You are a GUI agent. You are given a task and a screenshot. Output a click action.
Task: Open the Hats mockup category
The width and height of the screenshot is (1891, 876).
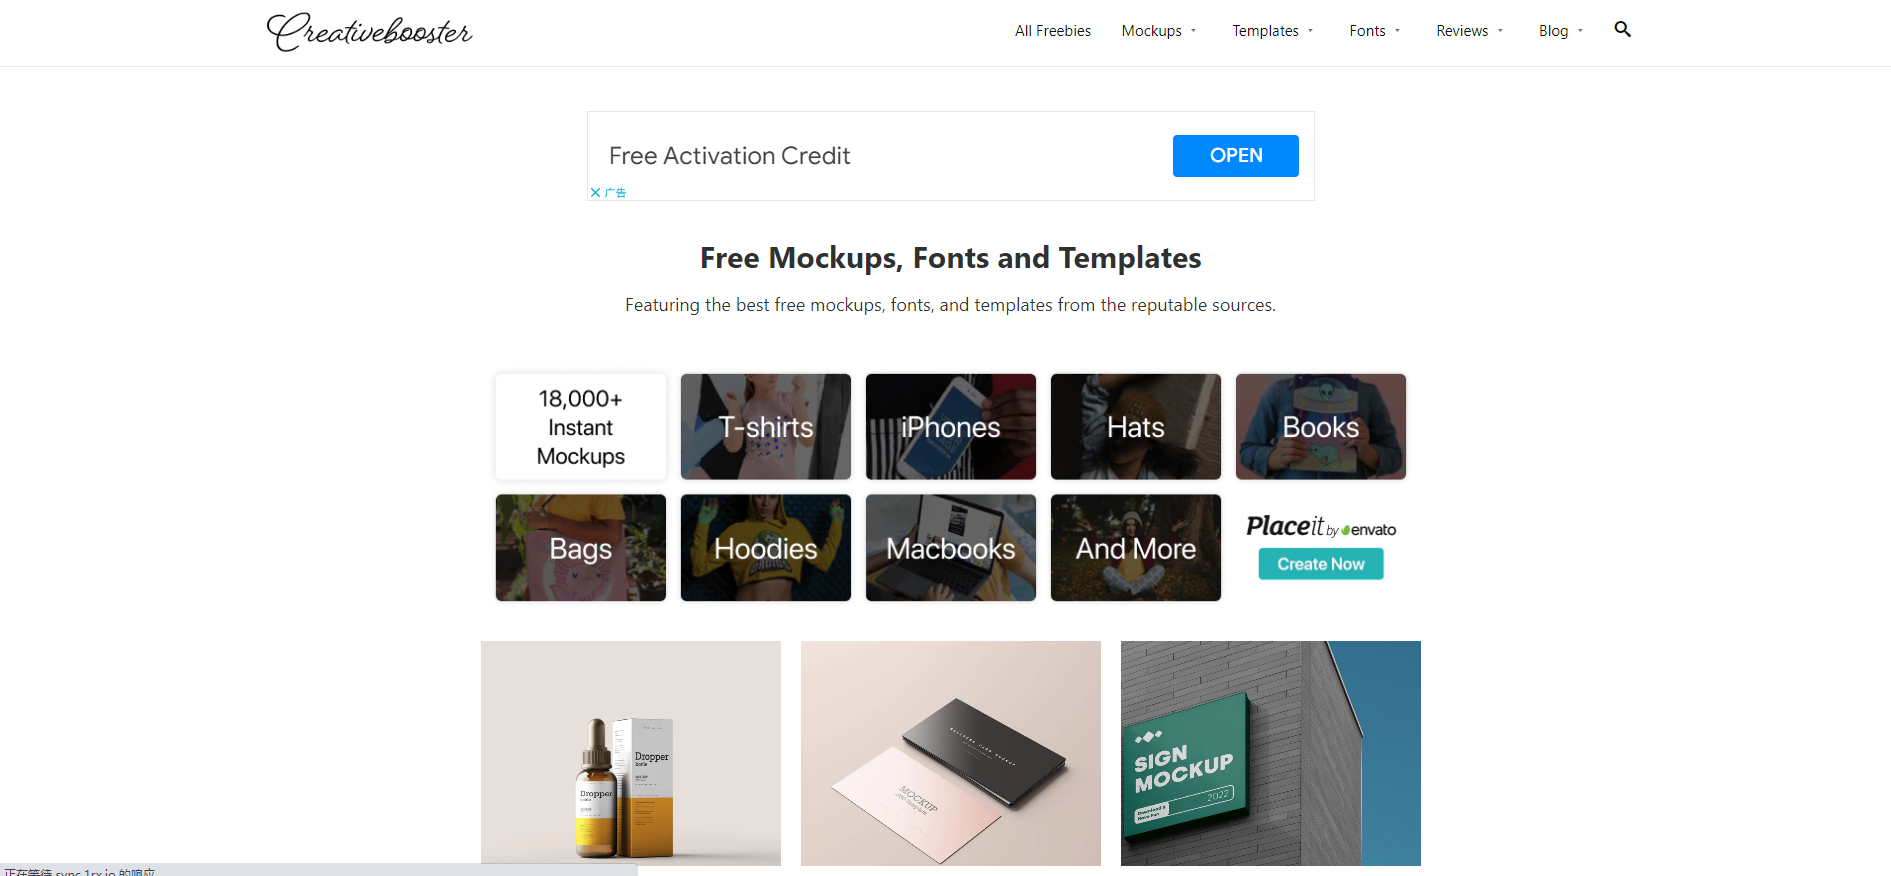click(x=1136, y=427)
